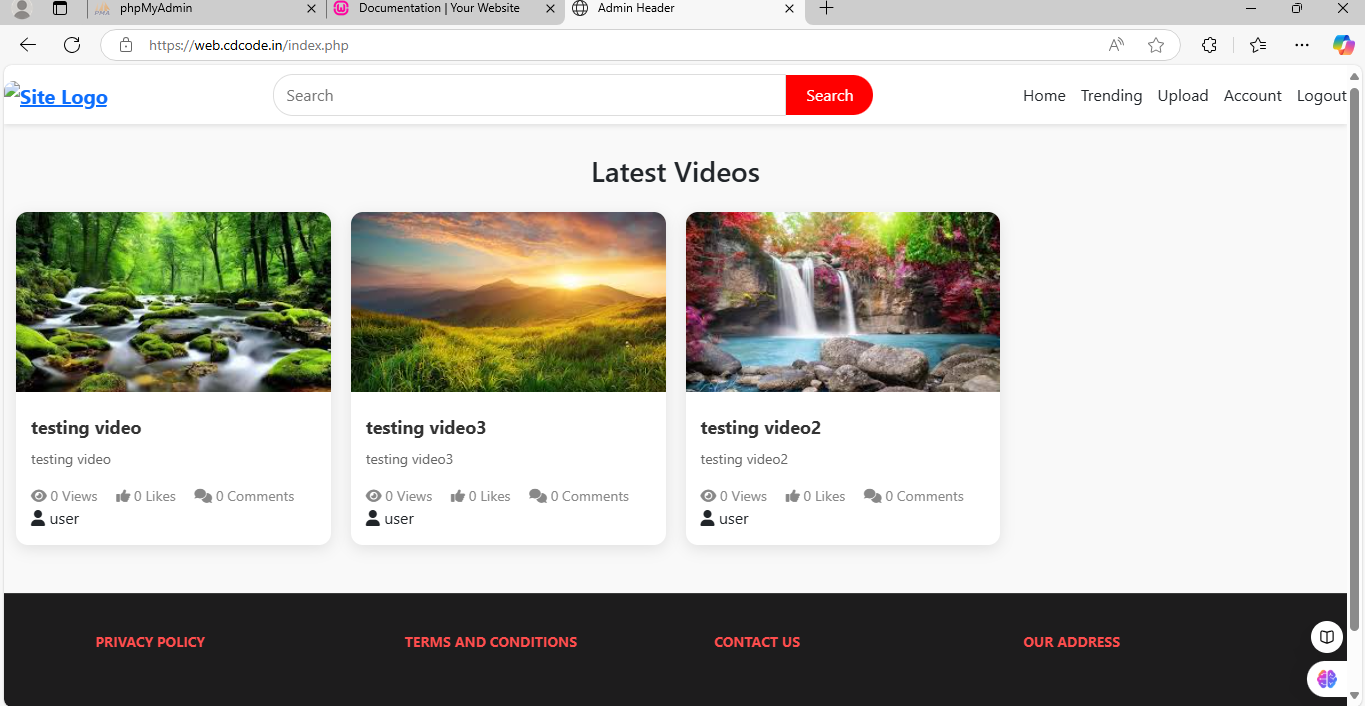1365x706 pixels.
Task: Click the comments icon on testing video3
Action: [537, 496]
